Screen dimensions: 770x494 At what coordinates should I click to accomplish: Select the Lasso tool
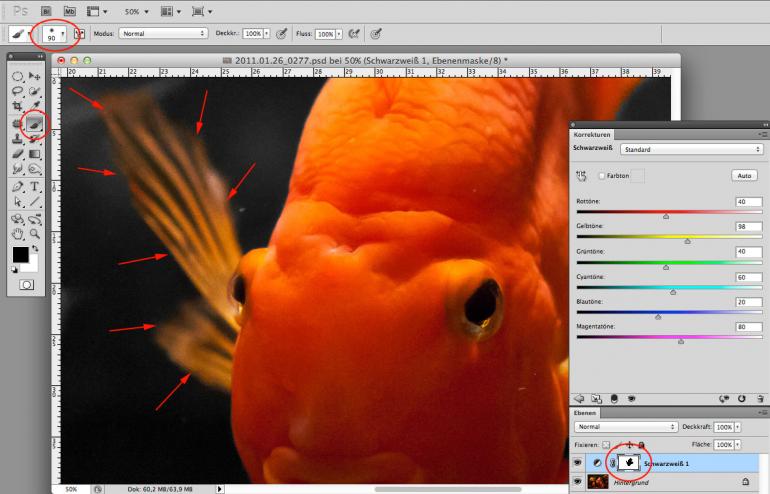[x=18, y=91]
